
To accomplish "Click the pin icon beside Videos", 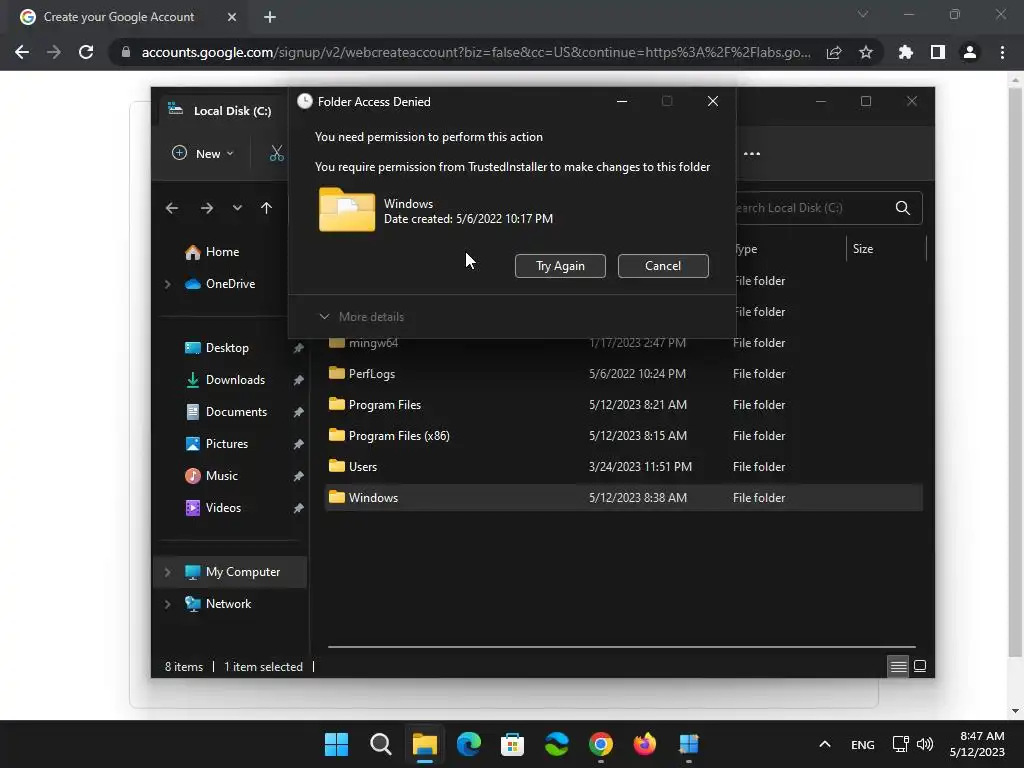I will click(x=298, y=508).
